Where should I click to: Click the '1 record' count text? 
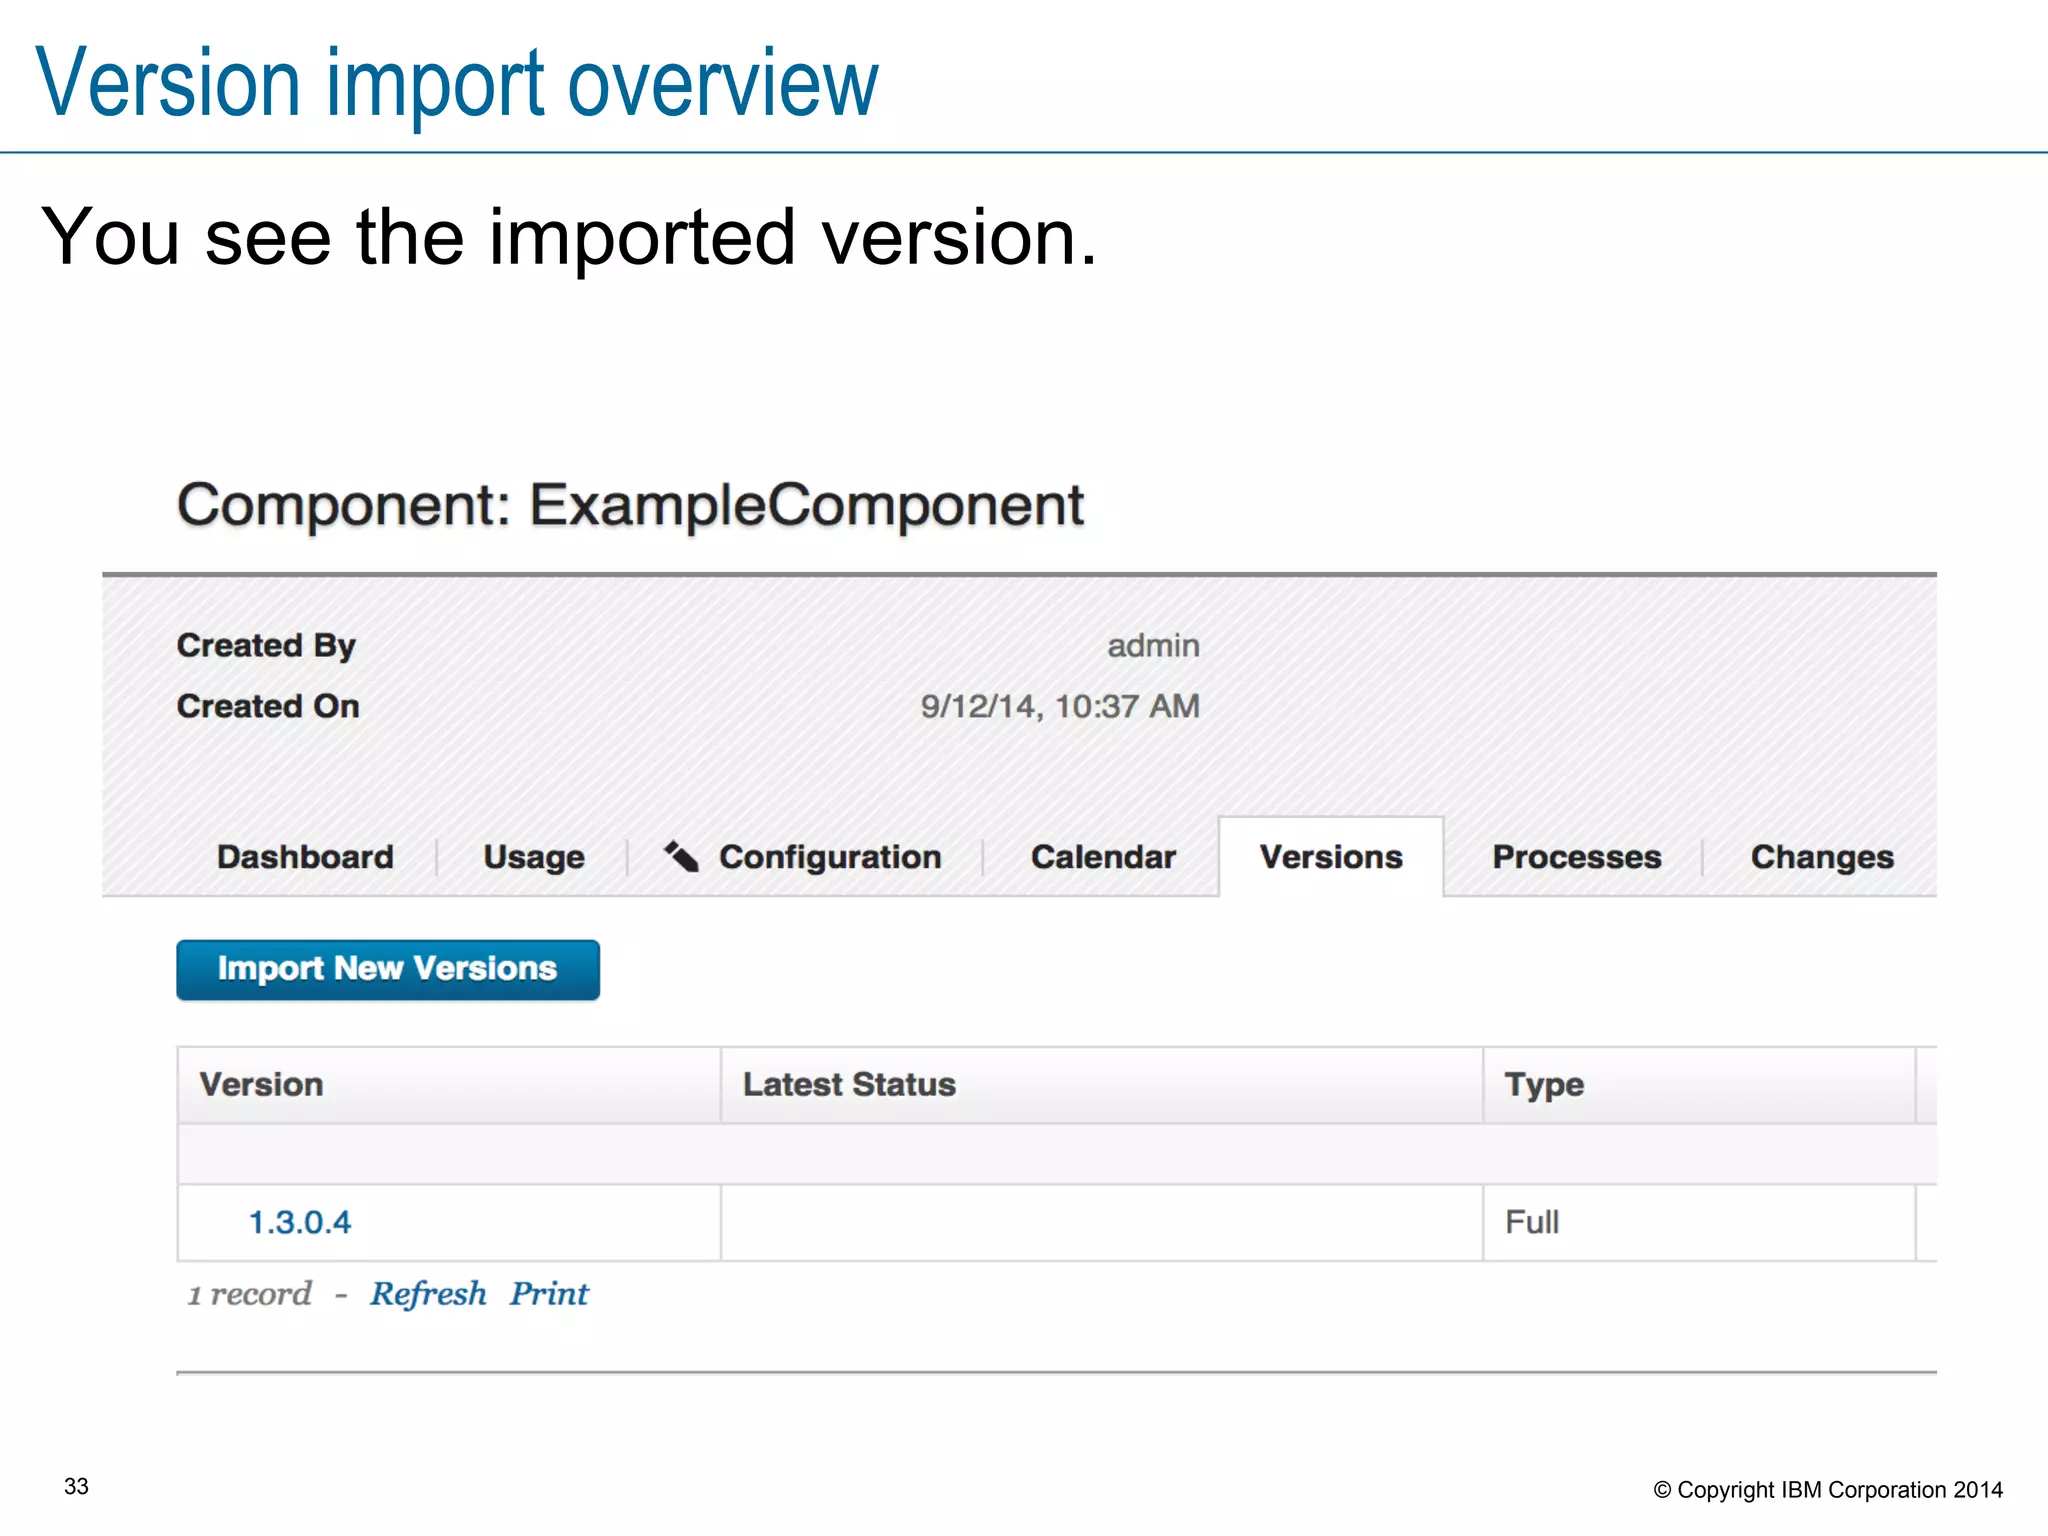point(250,1294)
